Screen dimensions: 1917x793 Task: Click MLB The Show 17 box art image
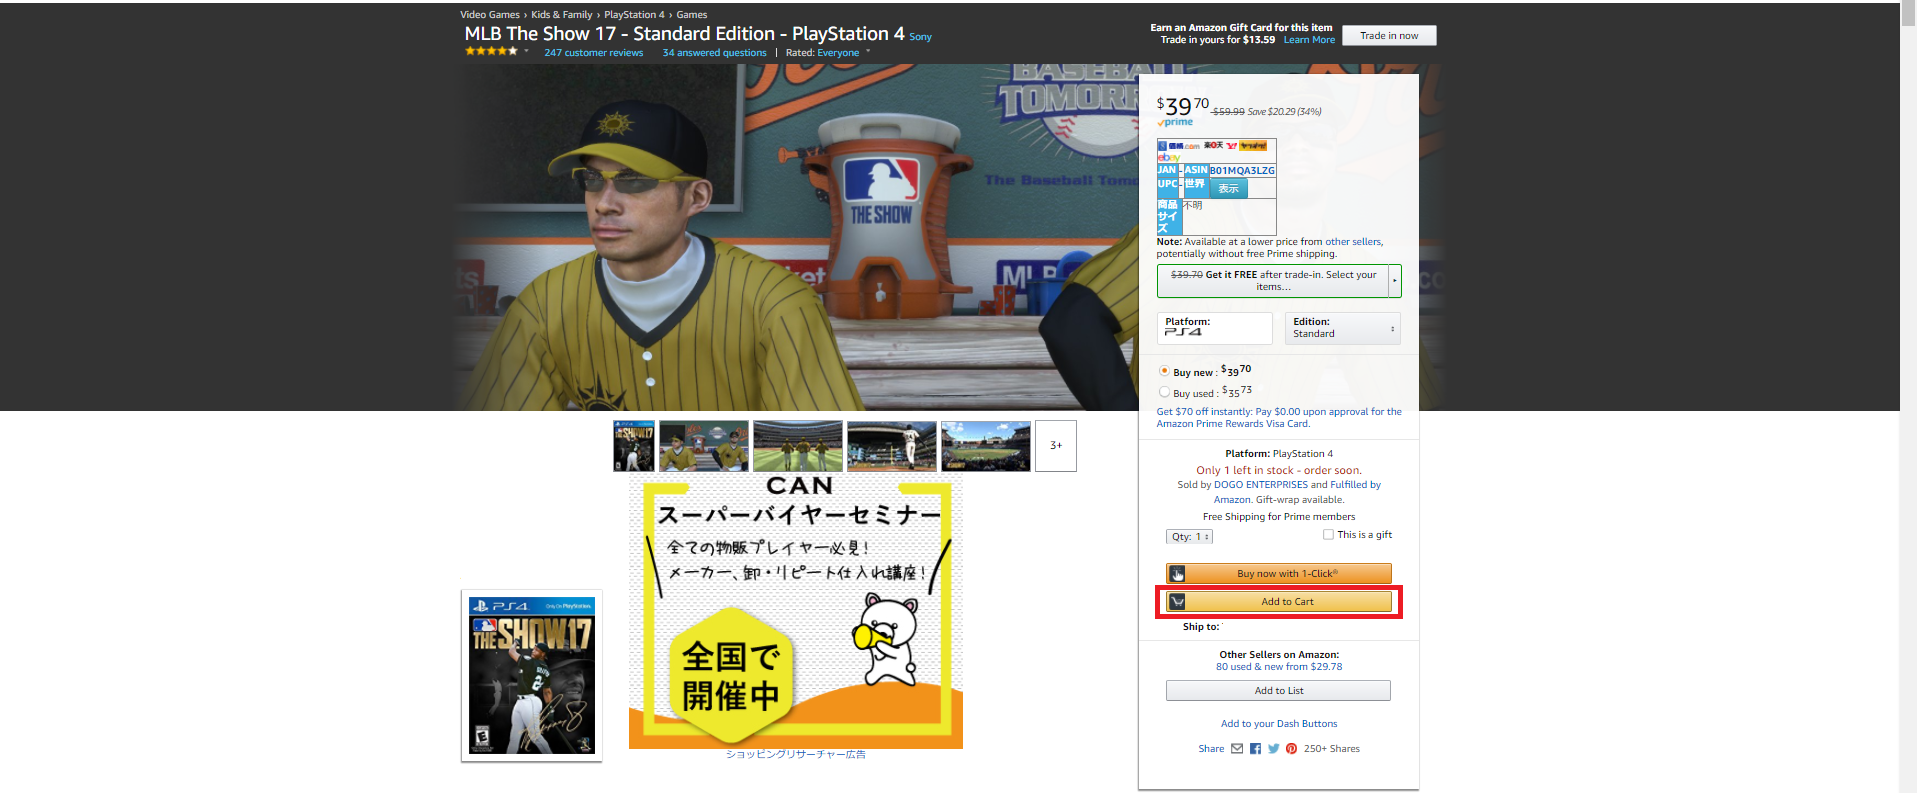point(532,676)
